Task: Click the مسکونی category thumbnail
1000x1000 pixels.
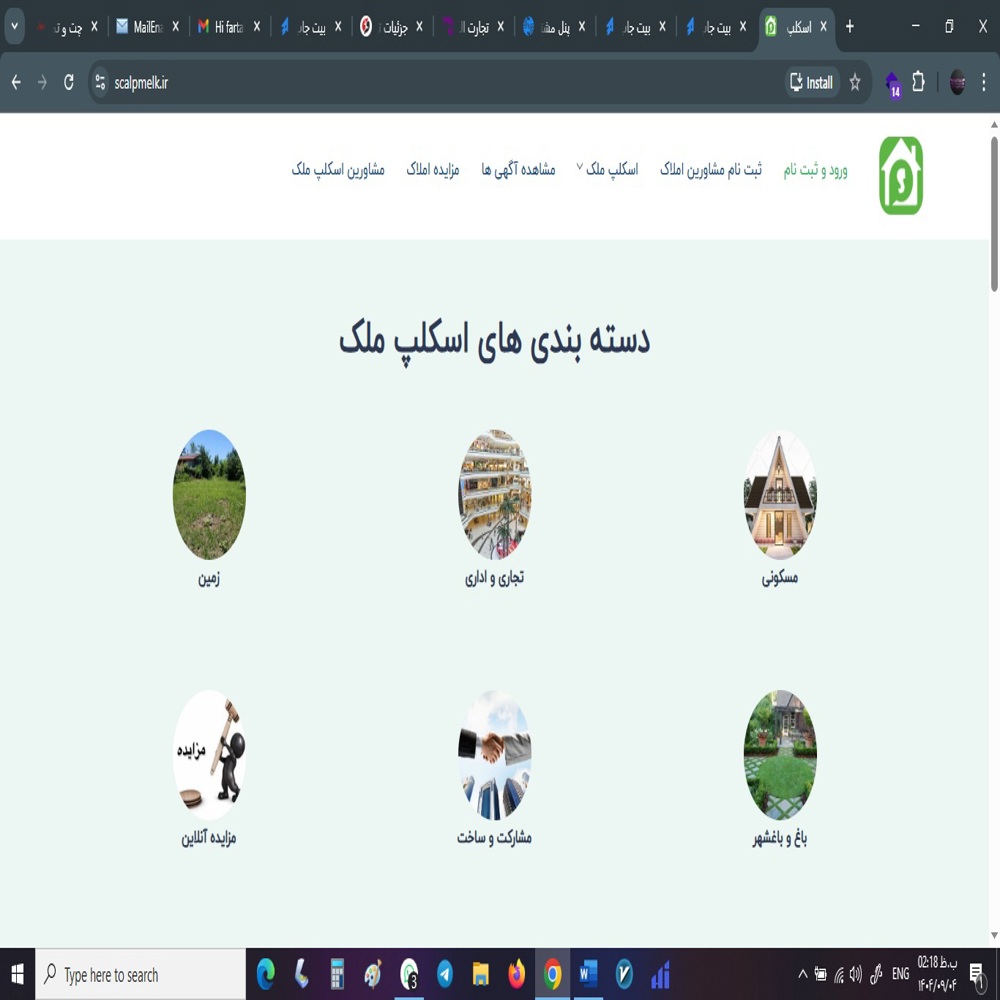Action: (780, 495)
